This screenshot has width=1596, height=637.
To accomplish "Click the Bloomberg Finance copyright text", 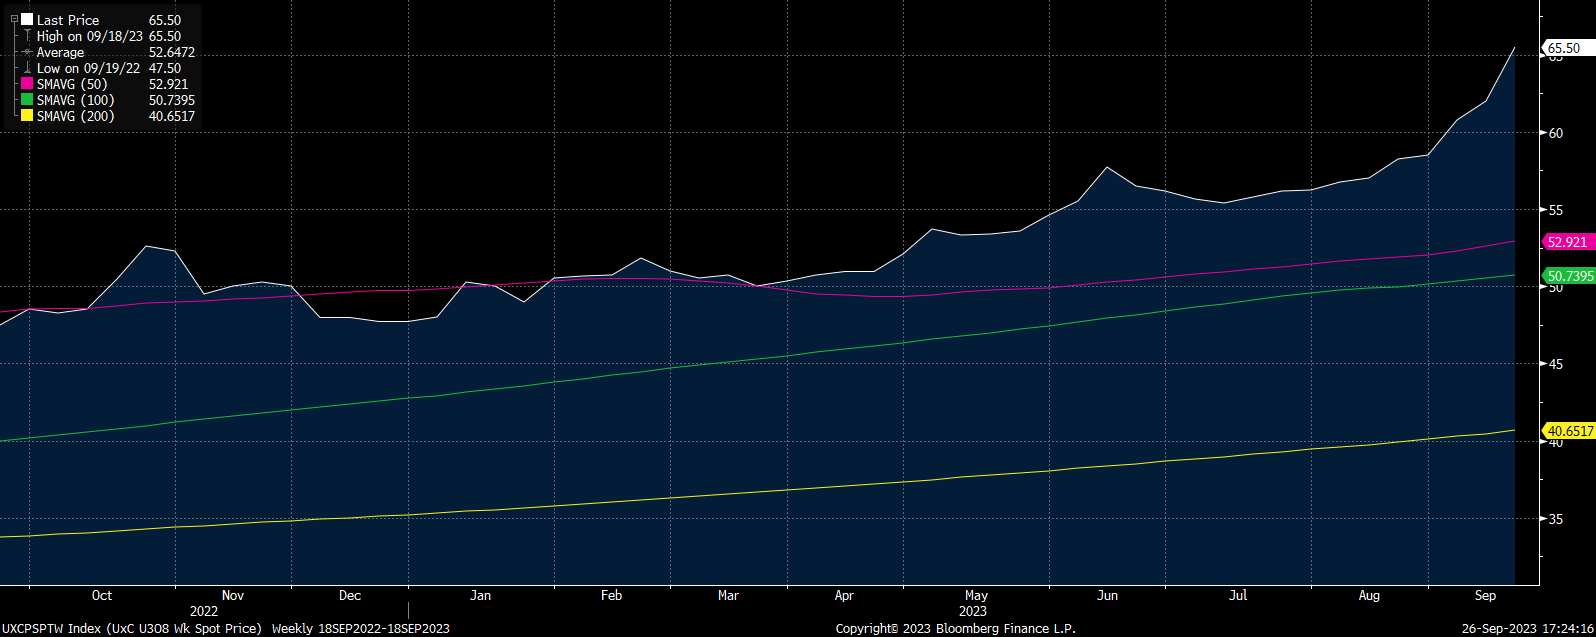I will pos(955,628).
